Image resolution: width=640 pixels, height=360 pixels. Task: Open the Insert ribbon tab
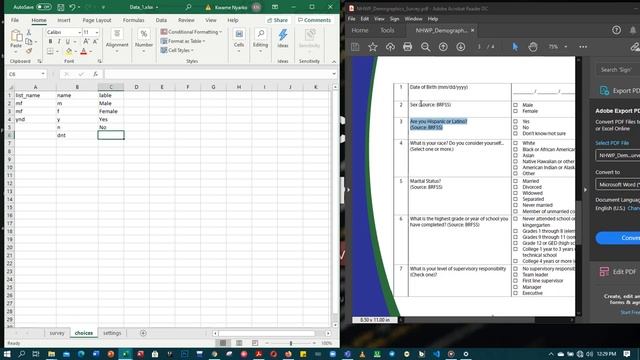pyautogui.click(x=64, y=20)
